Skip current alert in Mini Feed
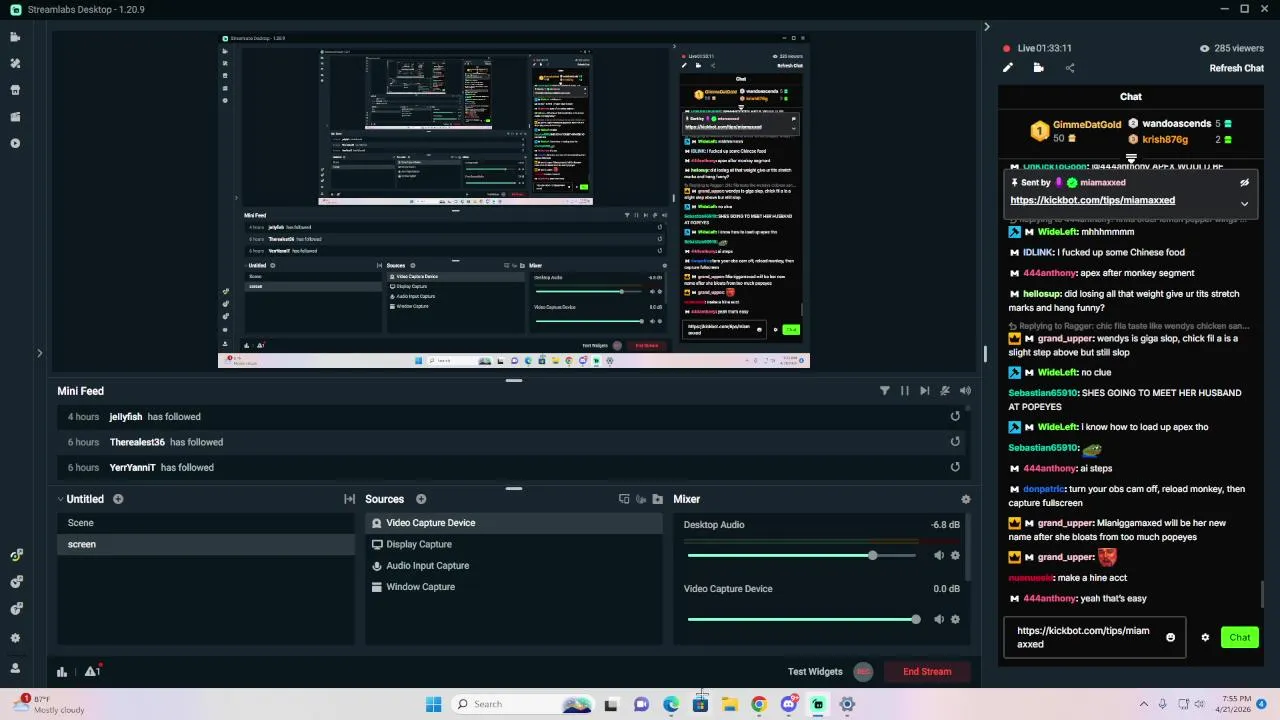 pyautogui.click(x=924, y=391)
